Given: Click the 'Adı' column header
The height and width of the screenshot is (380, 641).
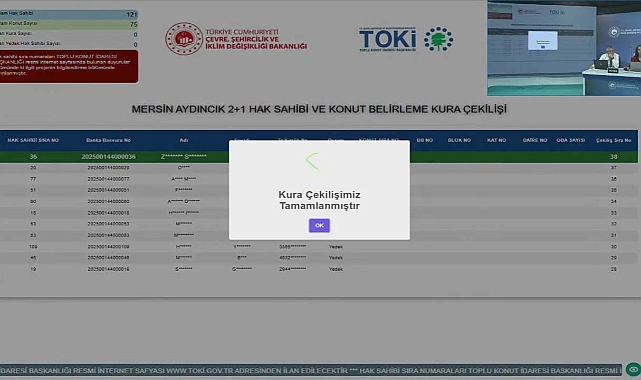Looking at the screenshot, I should (x=184, y=140).
